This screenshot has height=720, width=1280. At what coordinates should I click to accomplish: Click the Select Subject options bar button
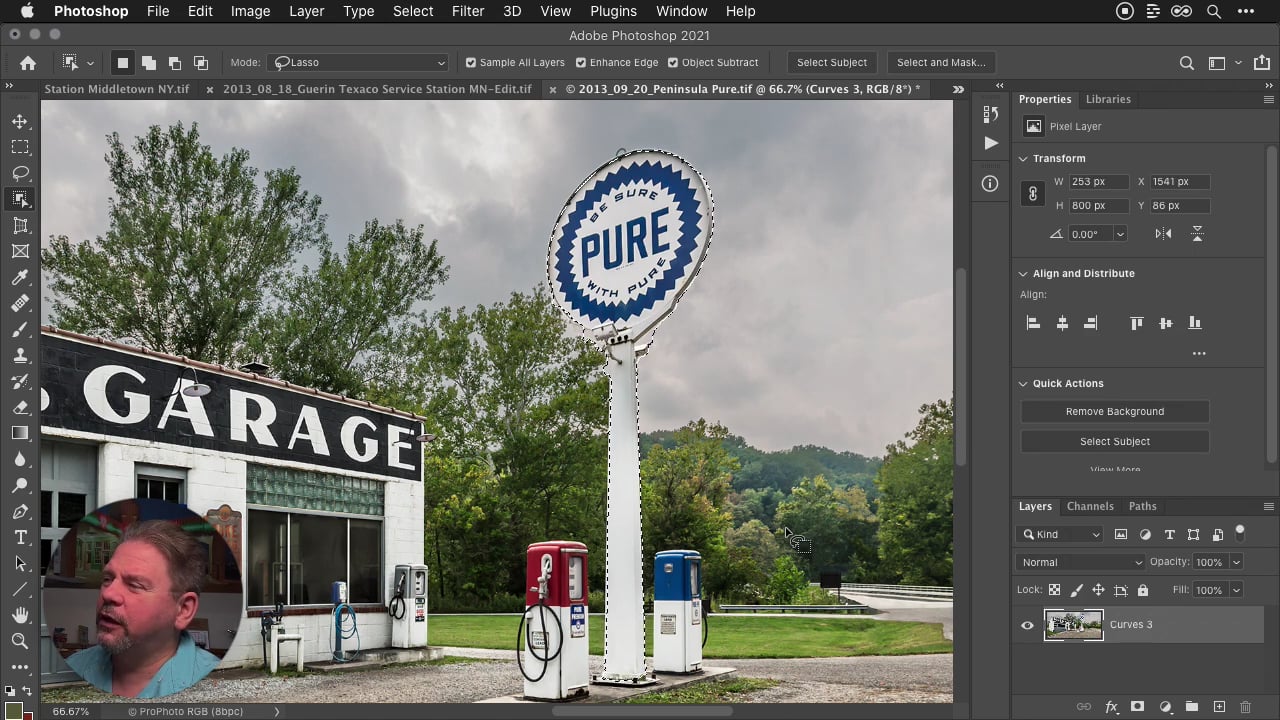click(832, 62)
